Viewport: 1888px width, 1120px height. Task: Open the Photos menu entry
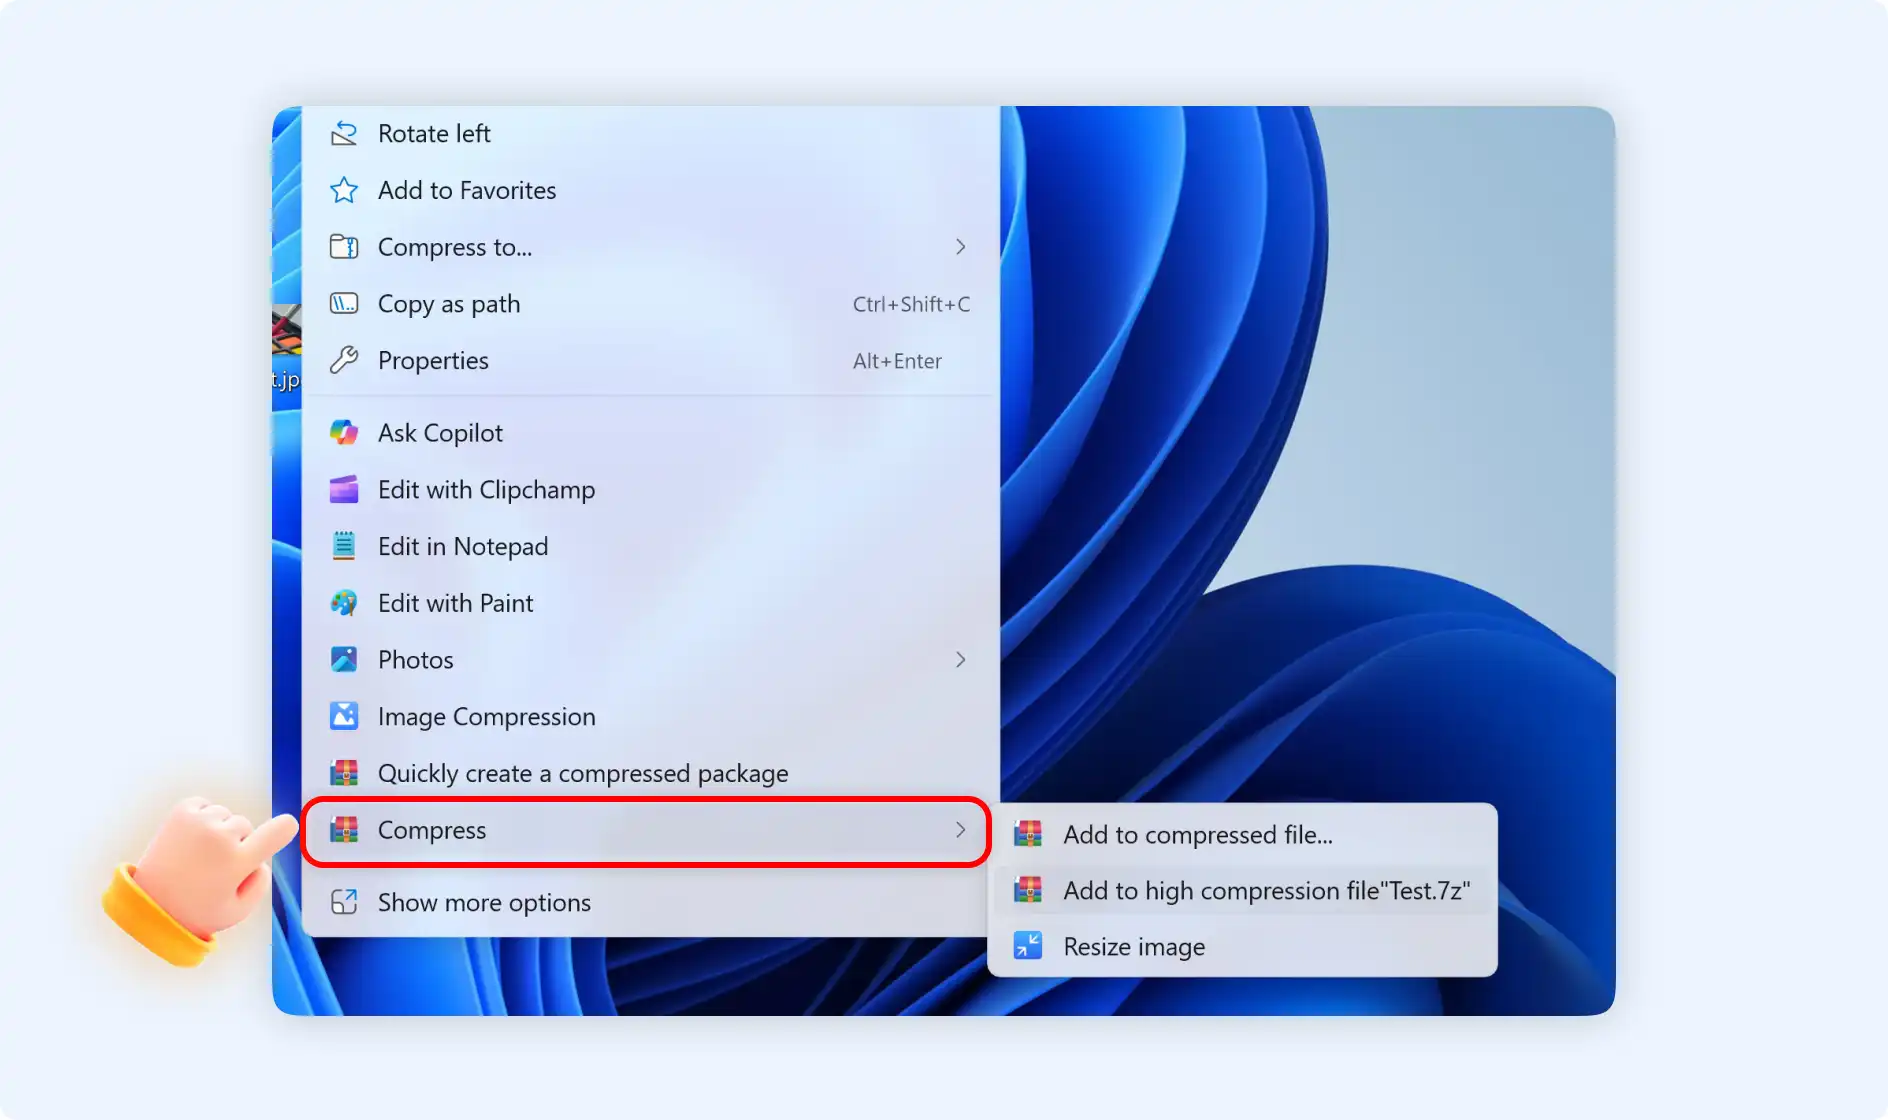(x=650, y=660)
